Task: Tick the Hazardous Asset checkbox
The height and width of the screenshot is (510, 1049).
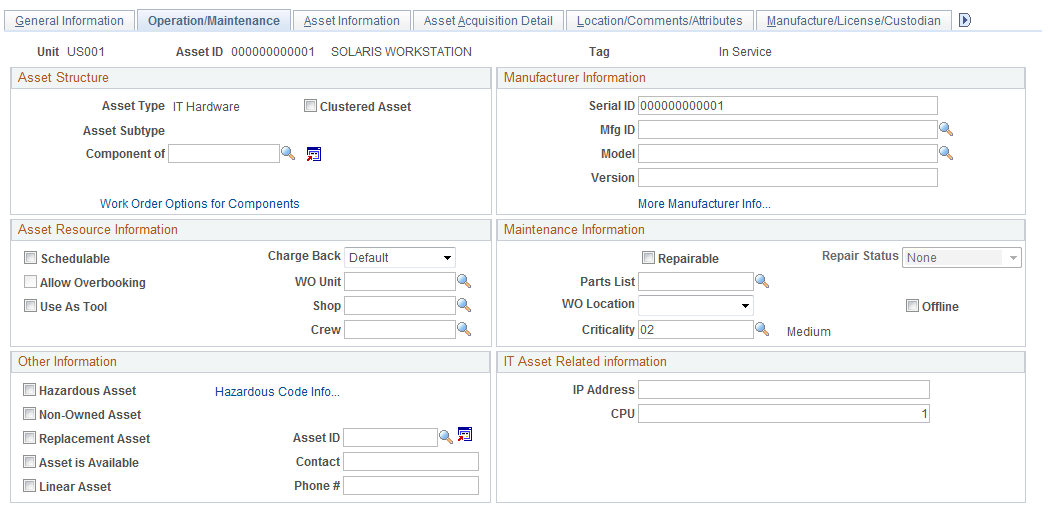Action: pyautogui.click(x=29, y=390)
